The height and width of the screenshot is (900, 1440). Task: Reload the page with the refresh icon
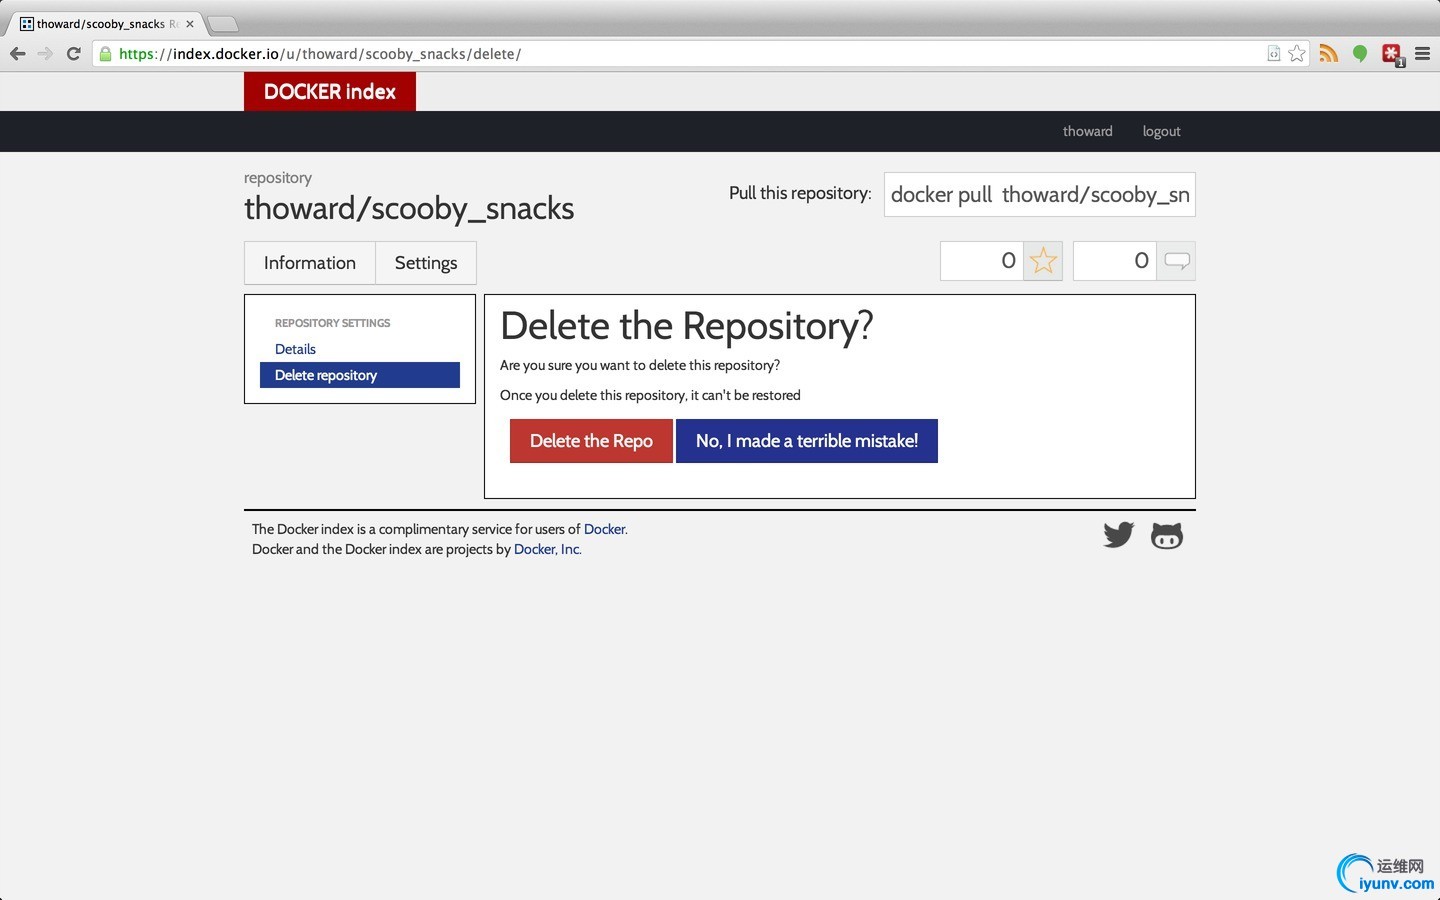73,54
